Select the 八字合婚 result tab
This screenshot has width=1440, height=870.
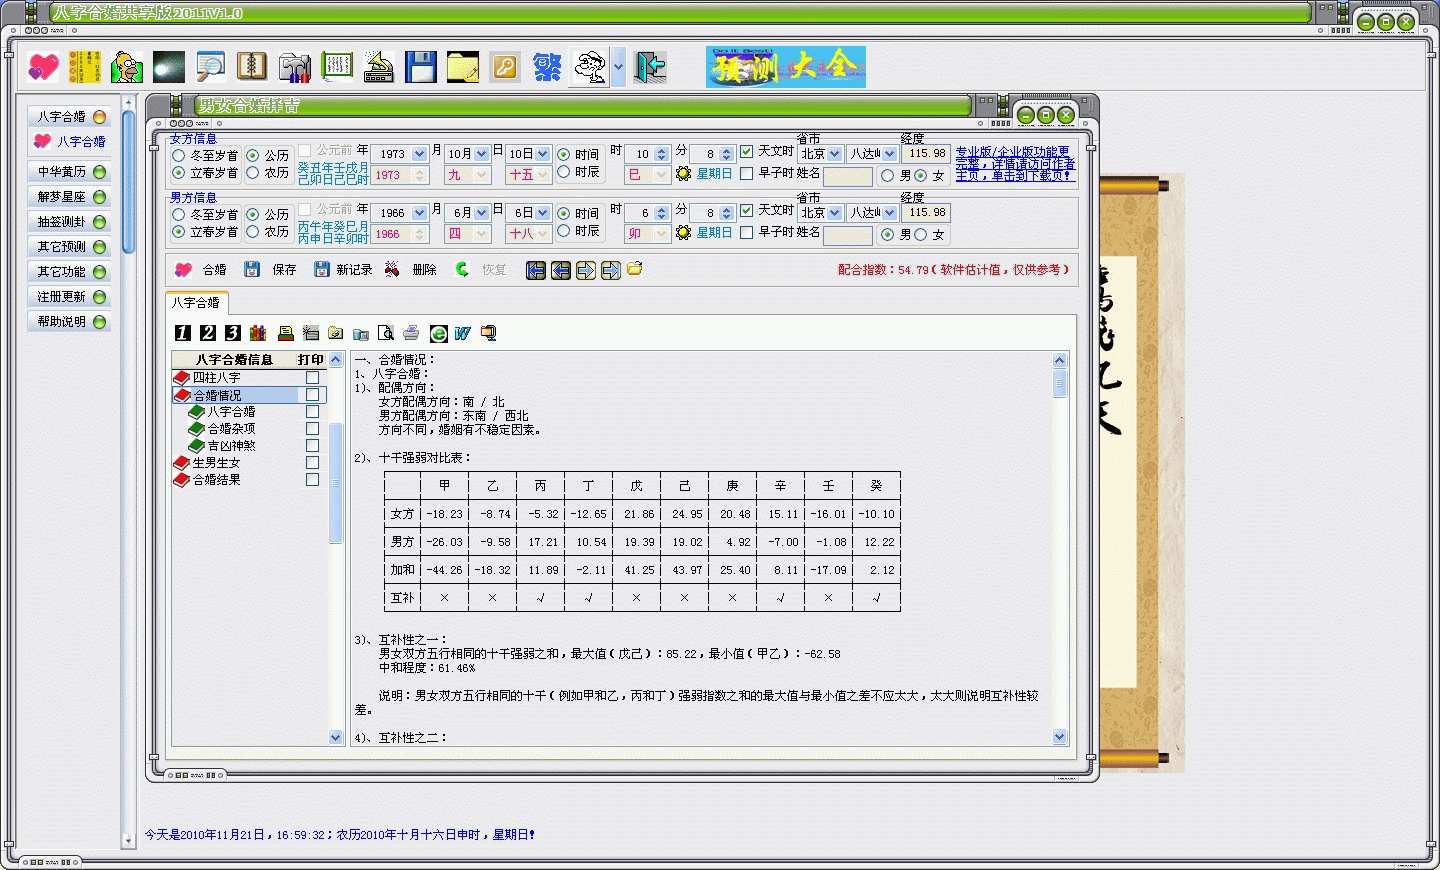196,303
